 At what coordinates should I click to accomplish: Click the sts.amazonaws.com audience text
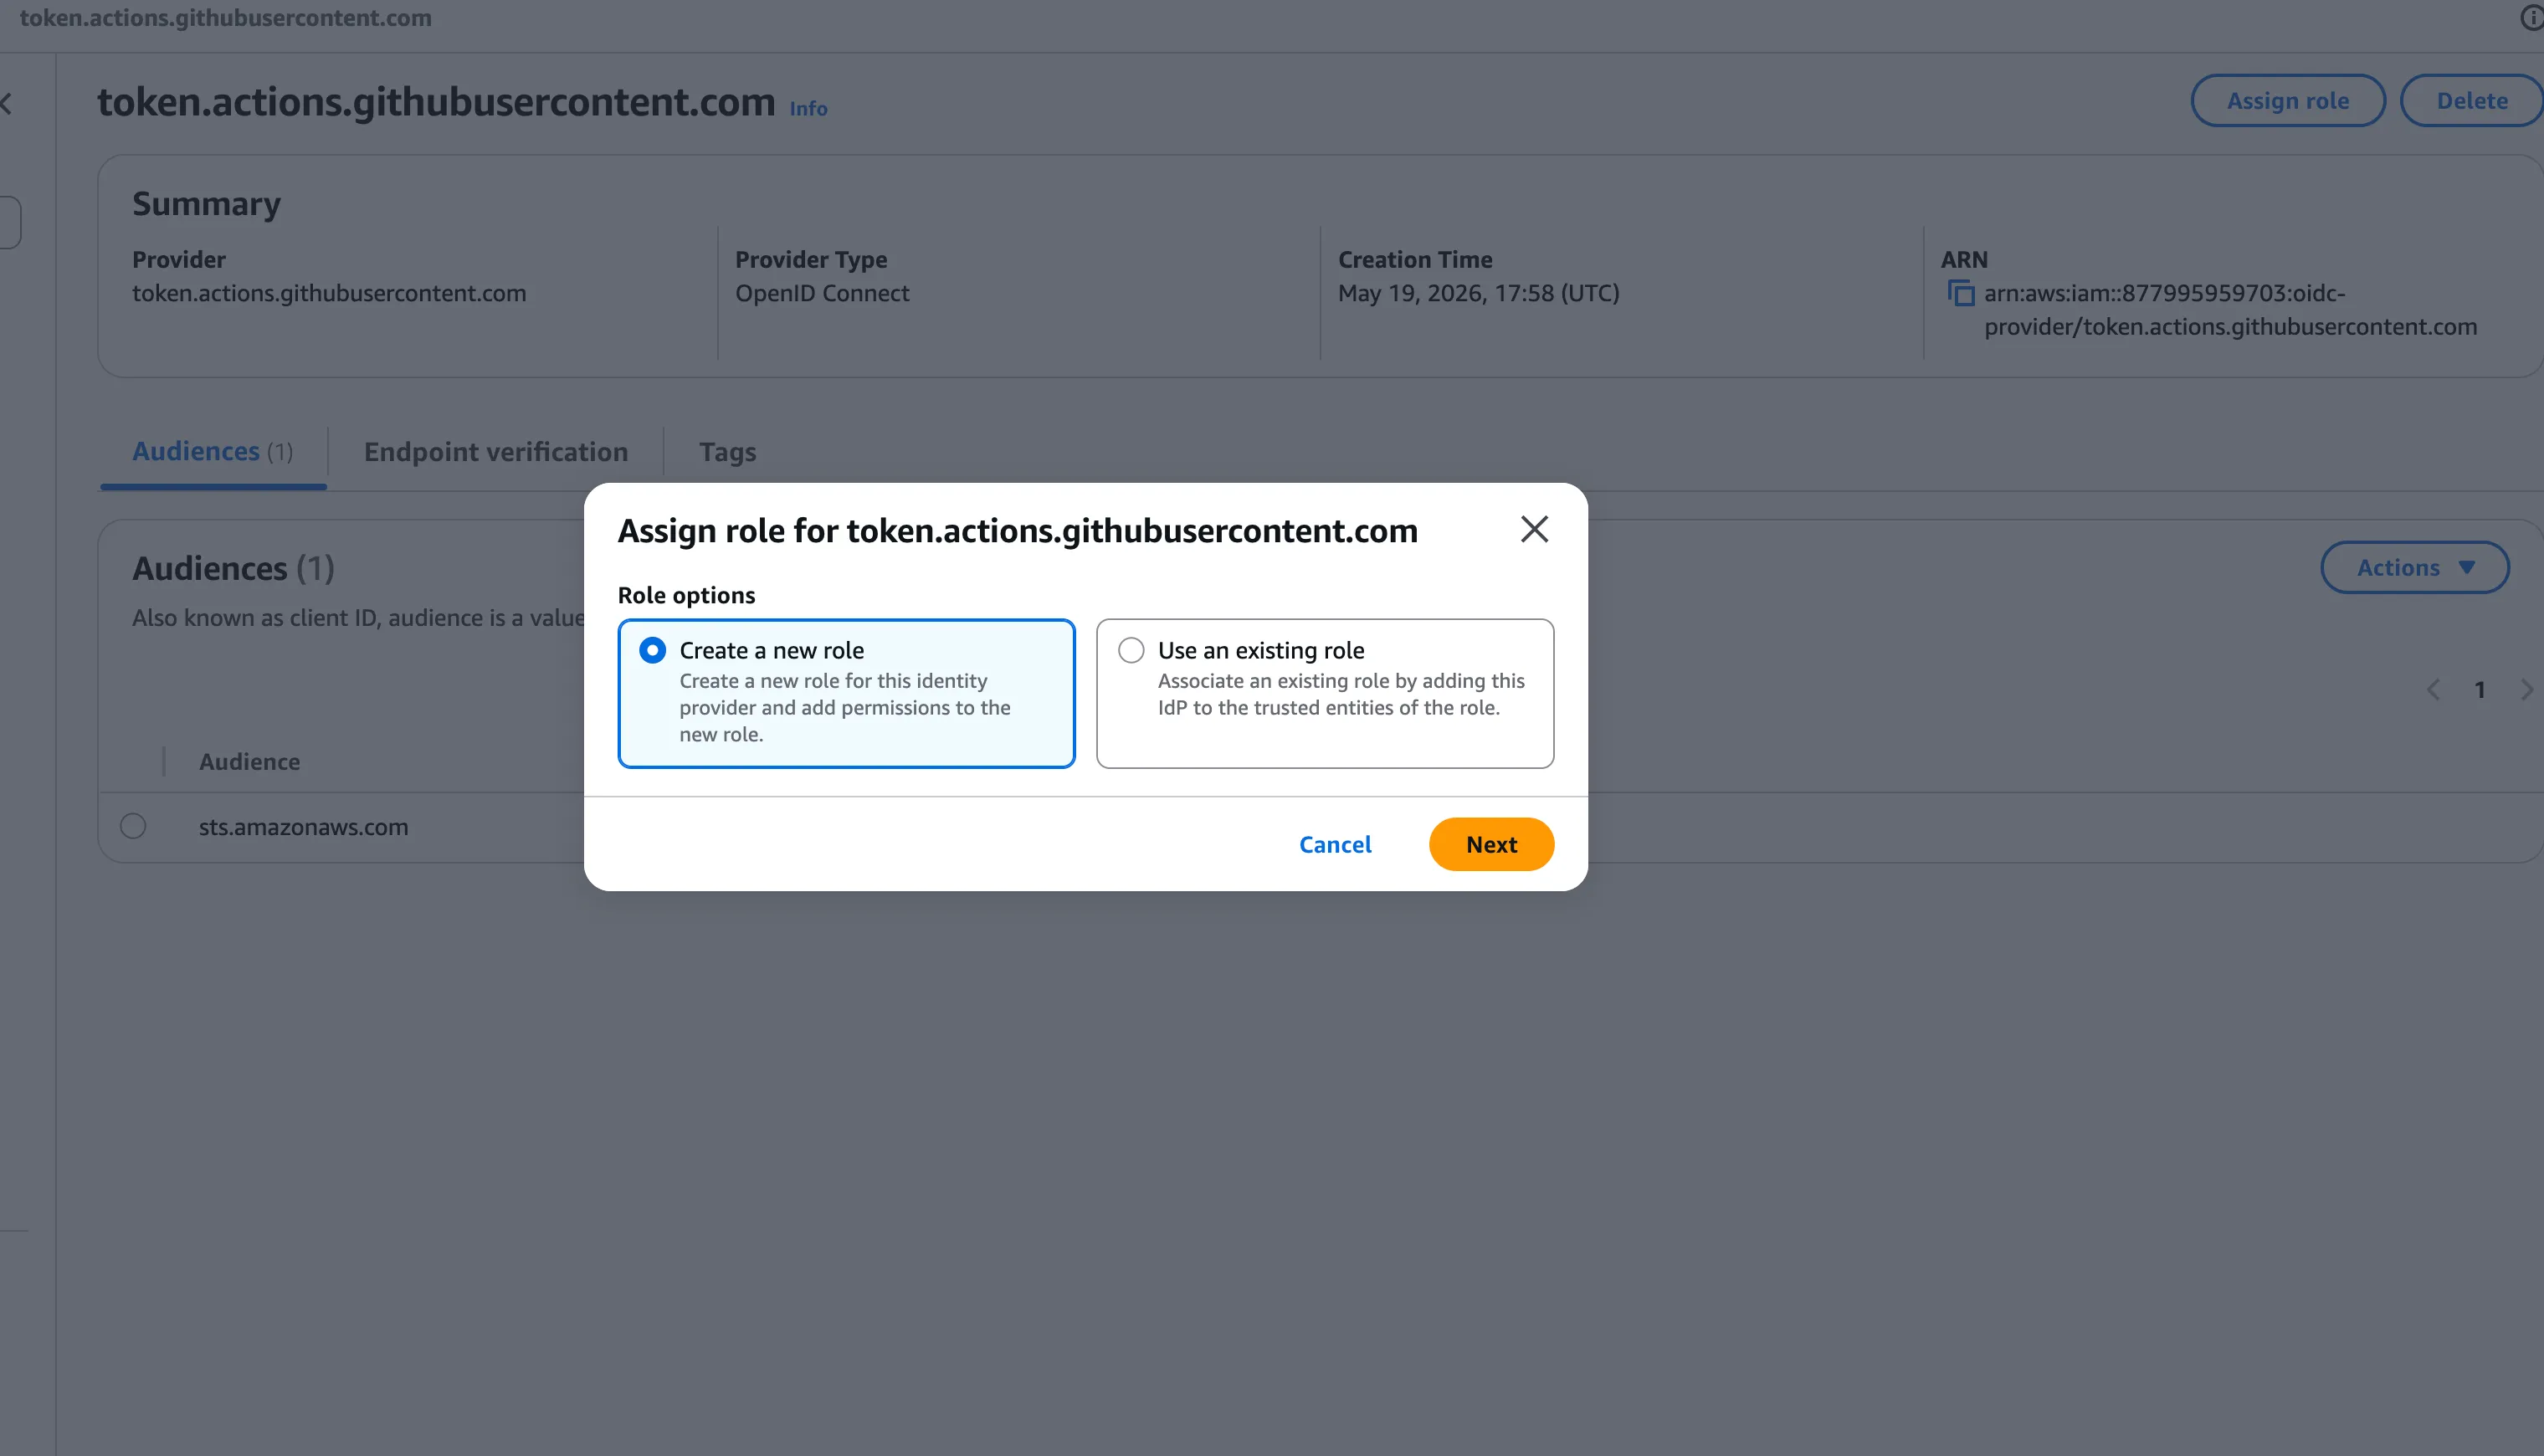pos(303,827)
